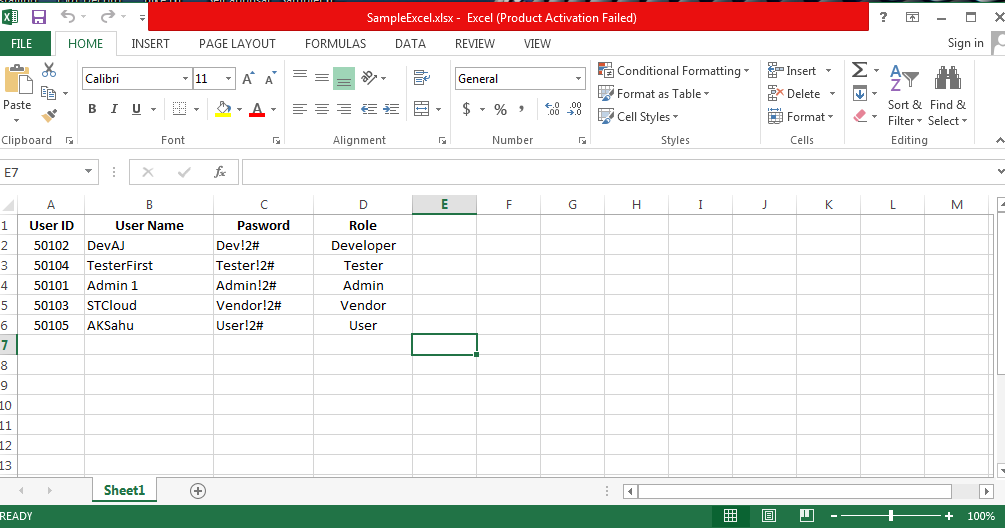
Task: Click the Copy icon in Clipboard group
Action: click(x=49, y=93)
